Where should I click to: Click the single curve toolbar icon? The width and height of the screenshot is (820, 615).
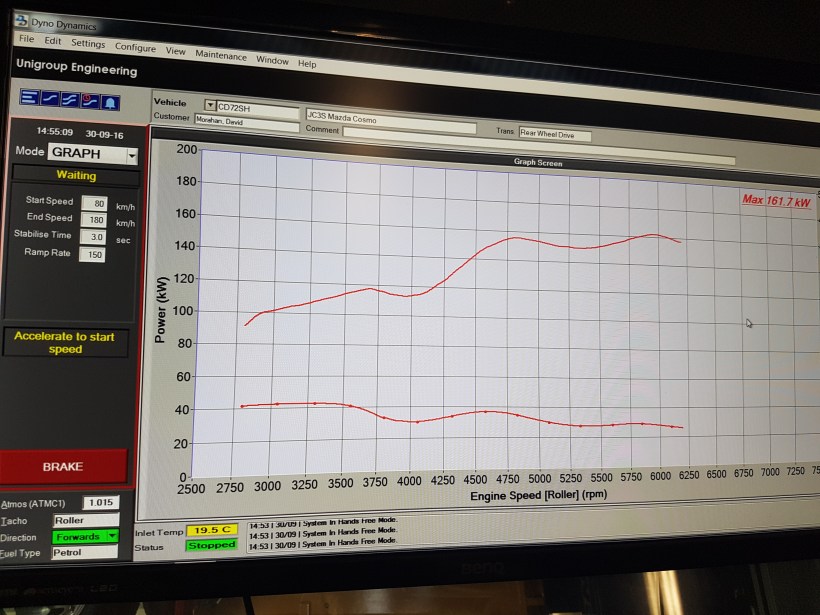tap(49, 99)
